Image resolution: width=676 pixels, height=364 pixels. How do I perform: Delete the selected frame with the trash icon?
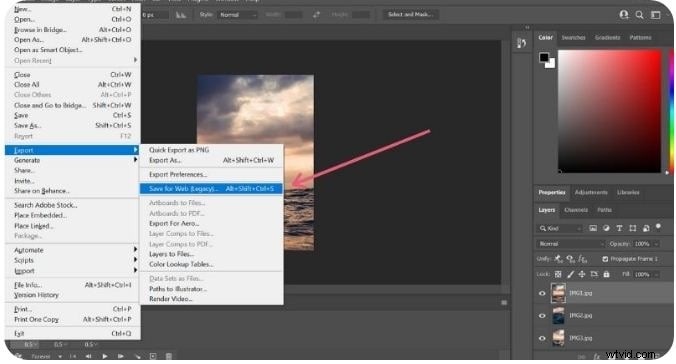pyautogui.click(x=169, y=356)
